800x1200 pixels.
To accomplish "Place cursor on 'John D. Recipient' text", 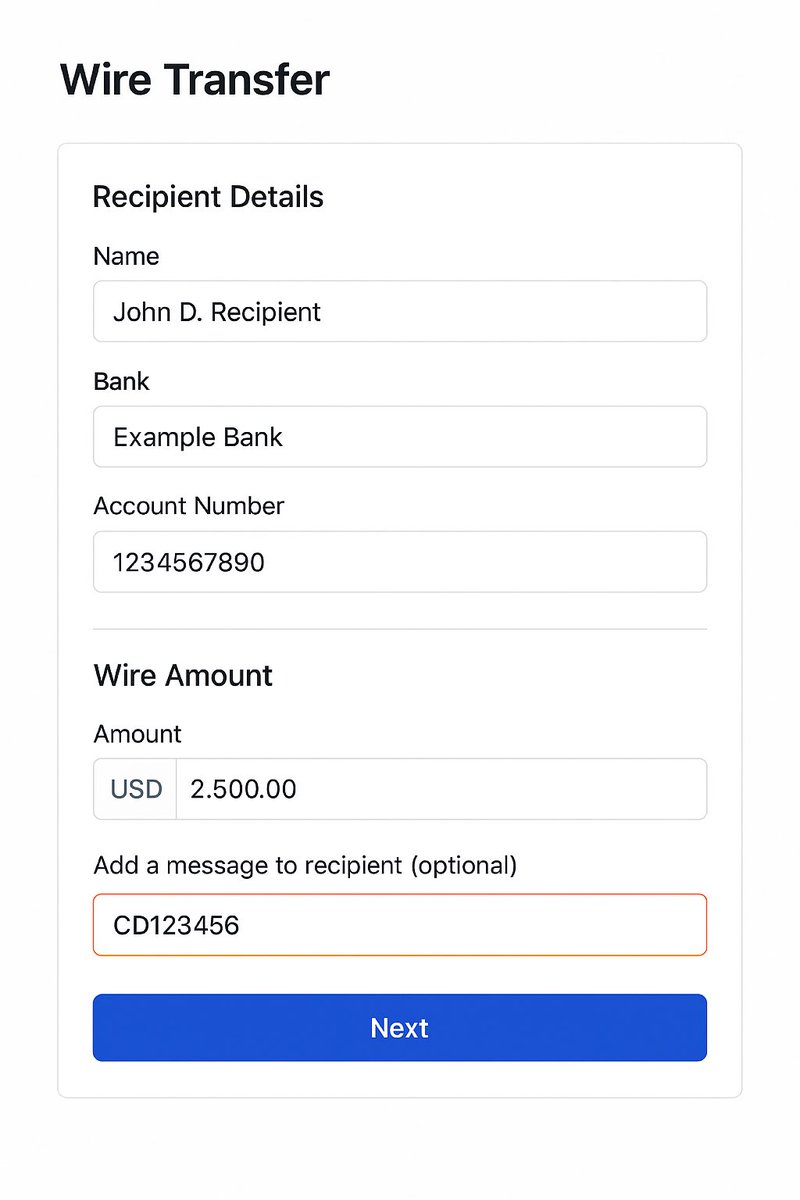I will (217, 312).
